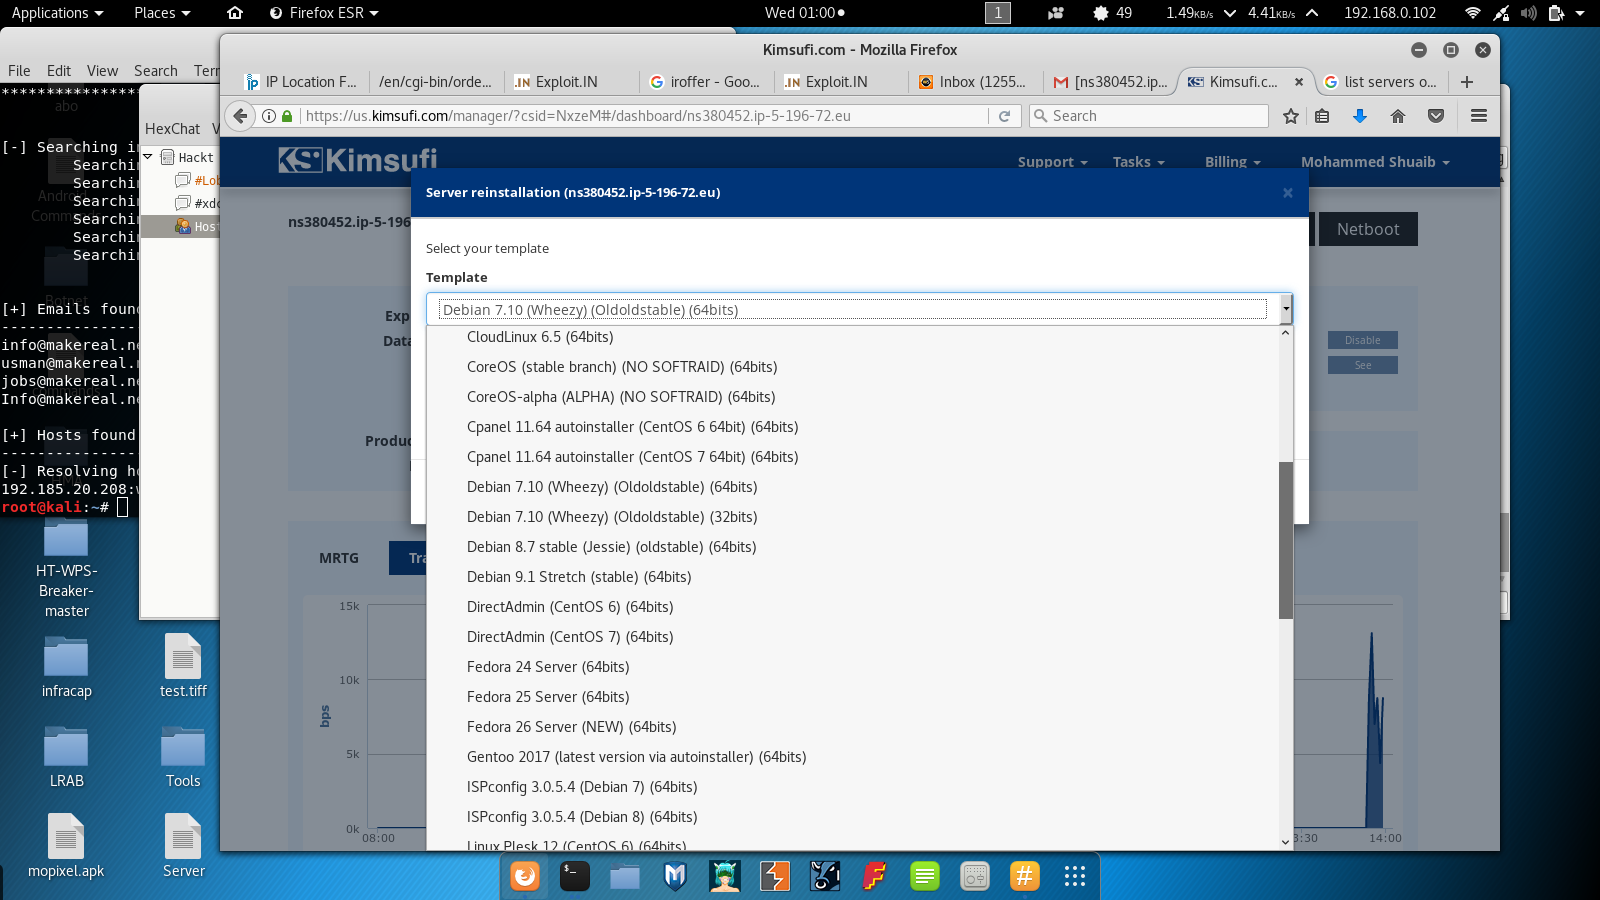
Task: Show bookmarks list icon
Action: pyautogui.click(x=1322, y=116)
